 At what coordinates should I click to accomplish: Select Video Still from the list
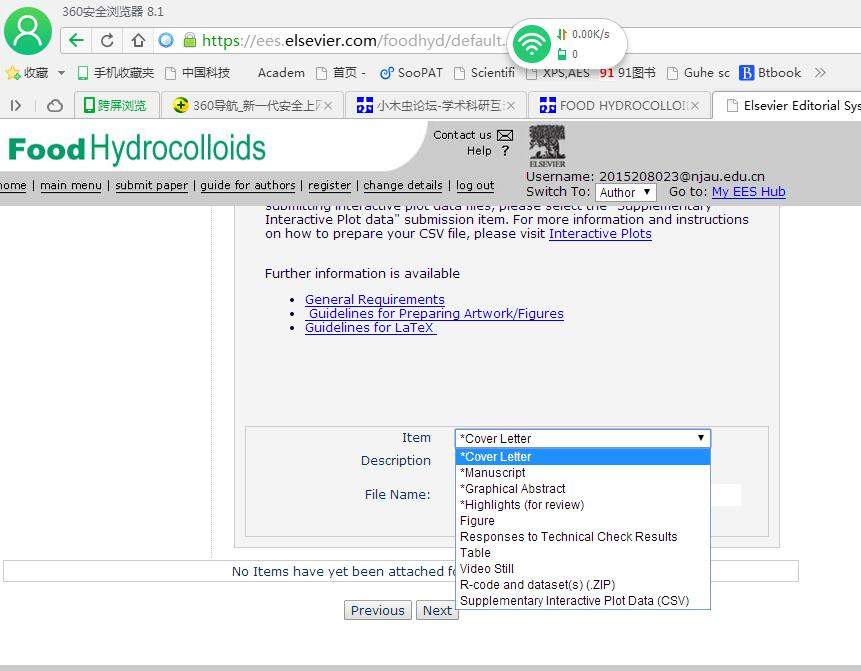point(583,569)
